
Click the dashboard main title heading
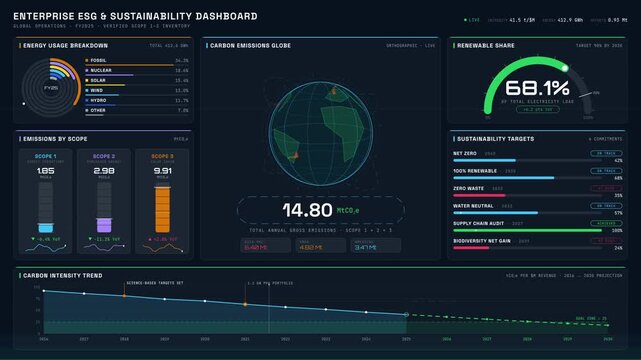click(135, 16)
